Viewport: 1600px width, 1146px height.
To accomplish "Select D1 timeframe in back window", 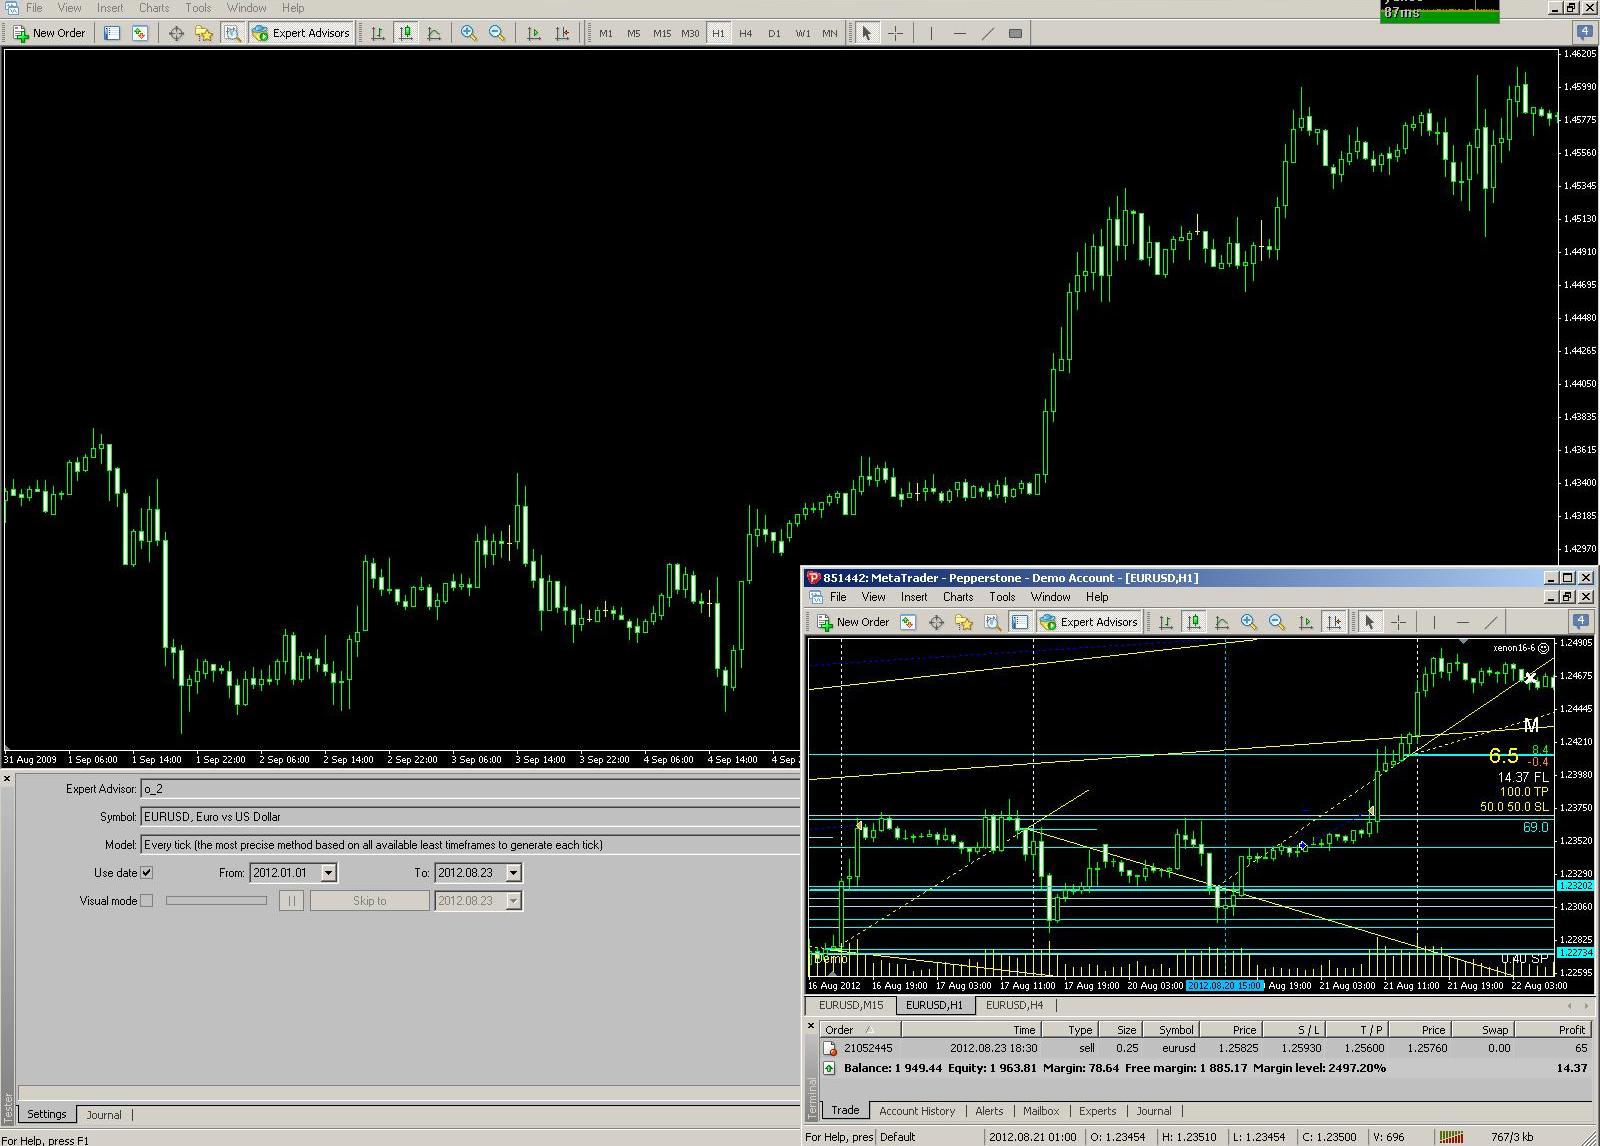I will 774,33.
